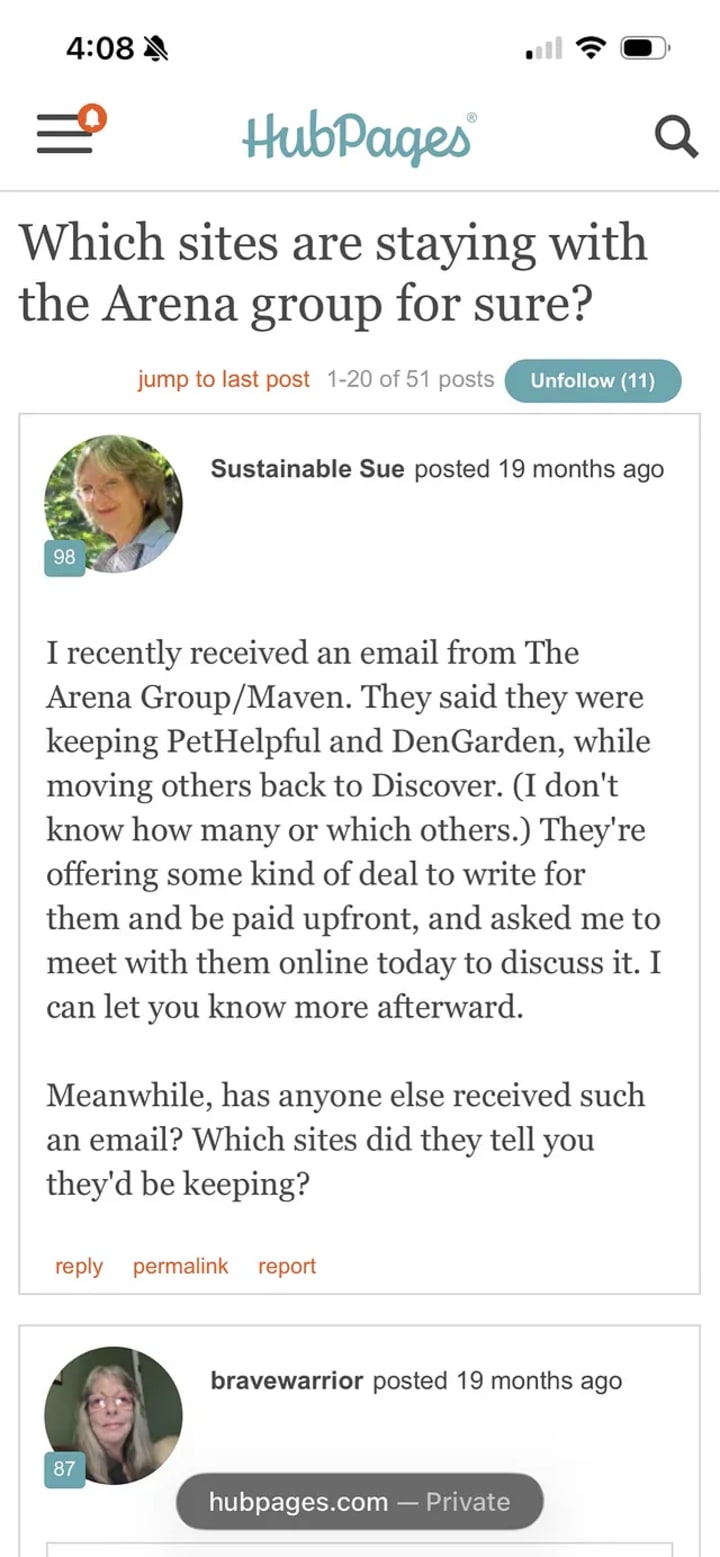
Task: Tap the orange notification bell badge
Action: tap(93, 118)
